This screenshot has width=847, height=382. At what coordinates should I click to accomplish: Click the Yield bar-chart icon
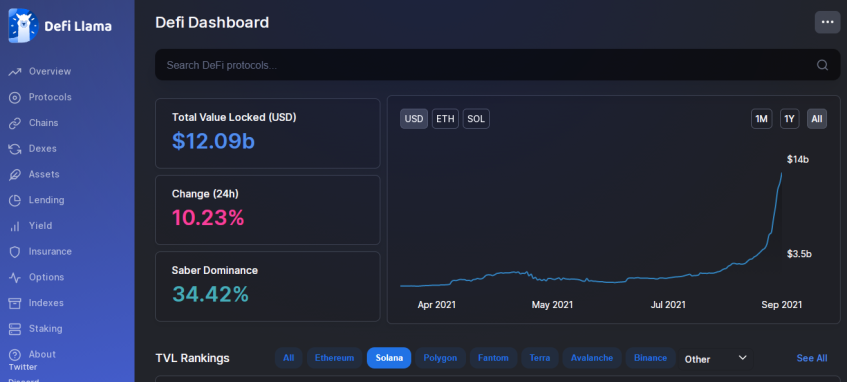15,226
